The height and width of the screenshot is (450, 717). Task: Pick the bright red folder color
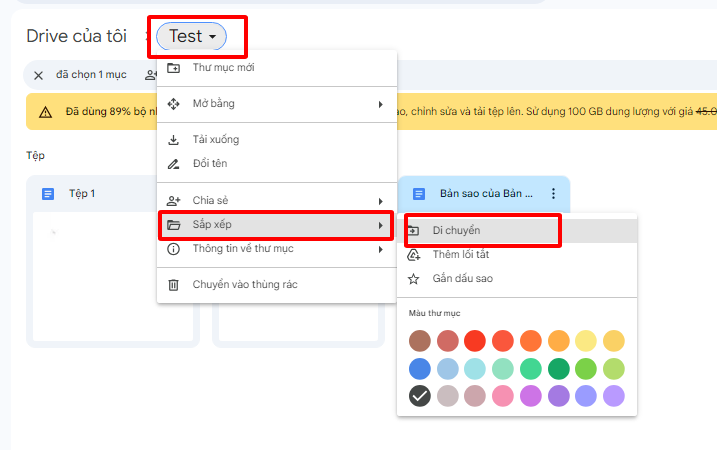(475, 341)
